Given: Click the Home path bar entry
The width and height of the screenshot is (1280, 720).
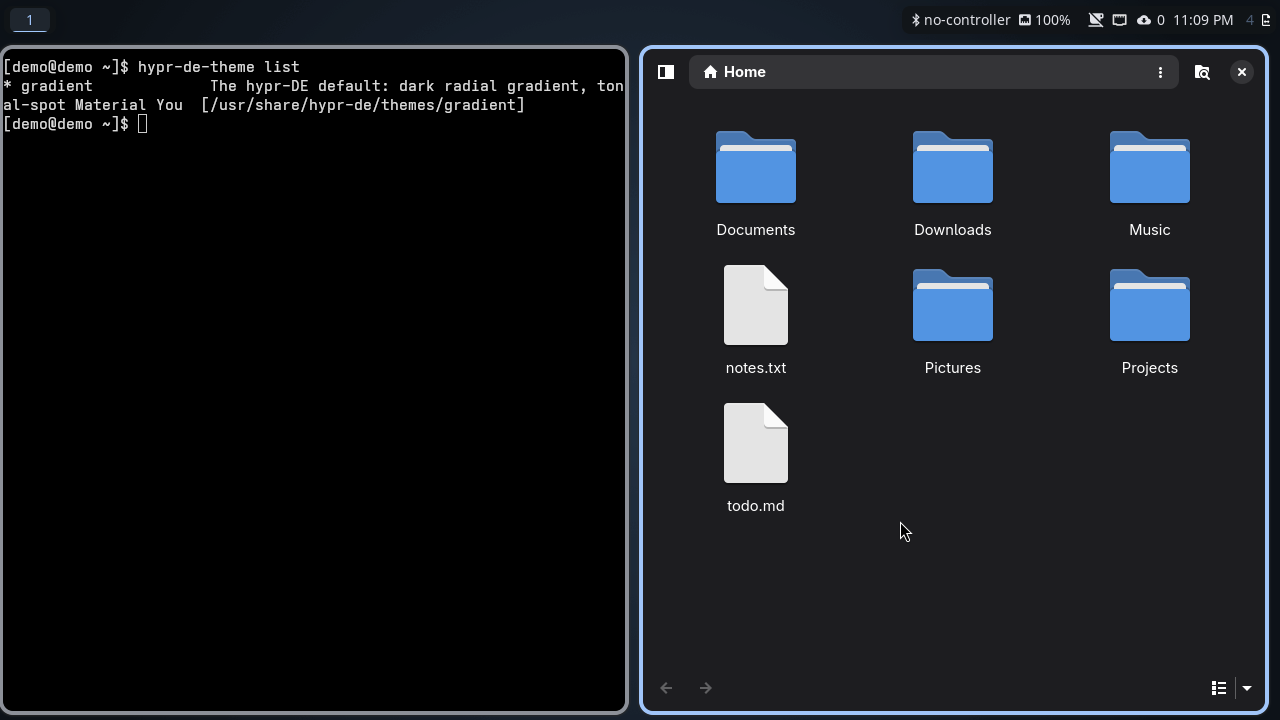Looking at the screenshot, I should (x=735, y=72).
